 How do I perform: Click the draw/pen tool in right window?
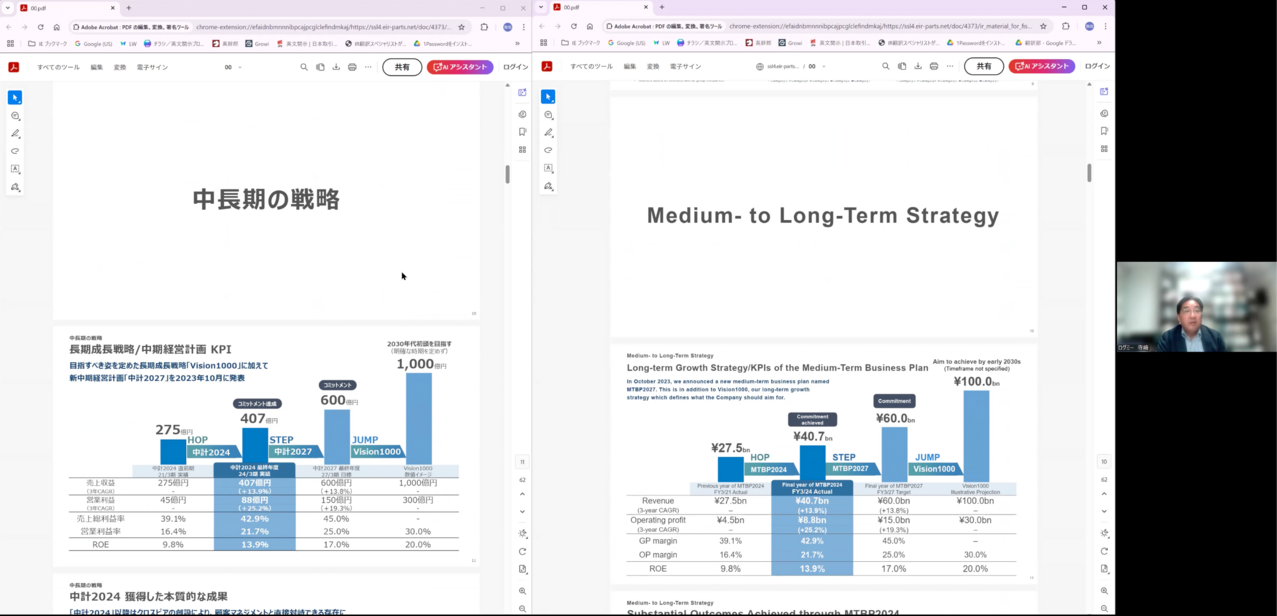[x=548, y=132]
